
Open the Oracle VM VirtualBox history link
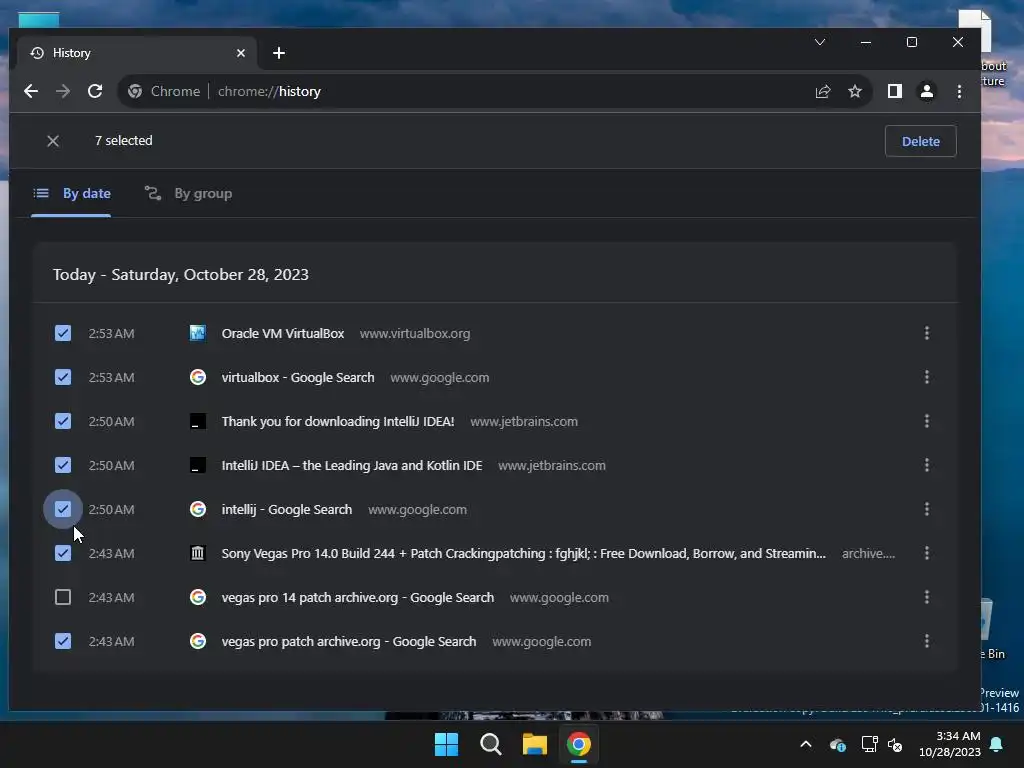pyautogui.click(x=283, y=333)
